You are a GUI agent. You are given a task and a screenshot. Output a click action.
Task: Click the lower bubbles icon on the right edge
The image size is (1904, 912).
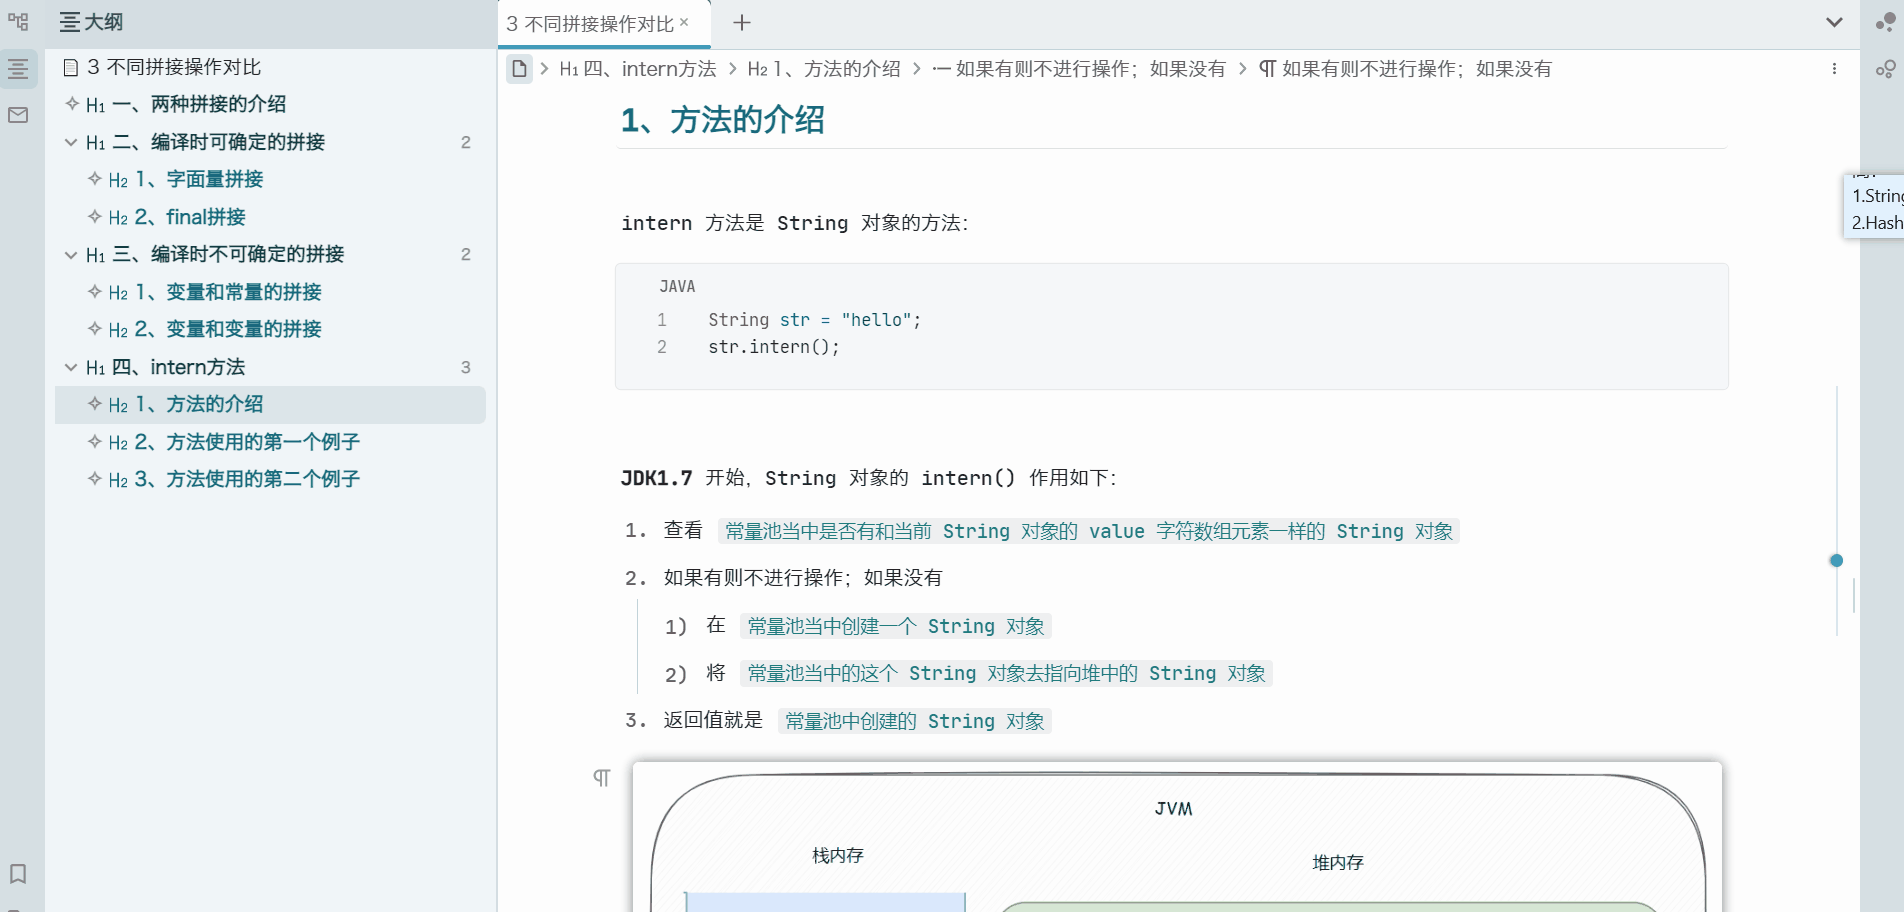pyautogui.click(x=1884, y=68)
